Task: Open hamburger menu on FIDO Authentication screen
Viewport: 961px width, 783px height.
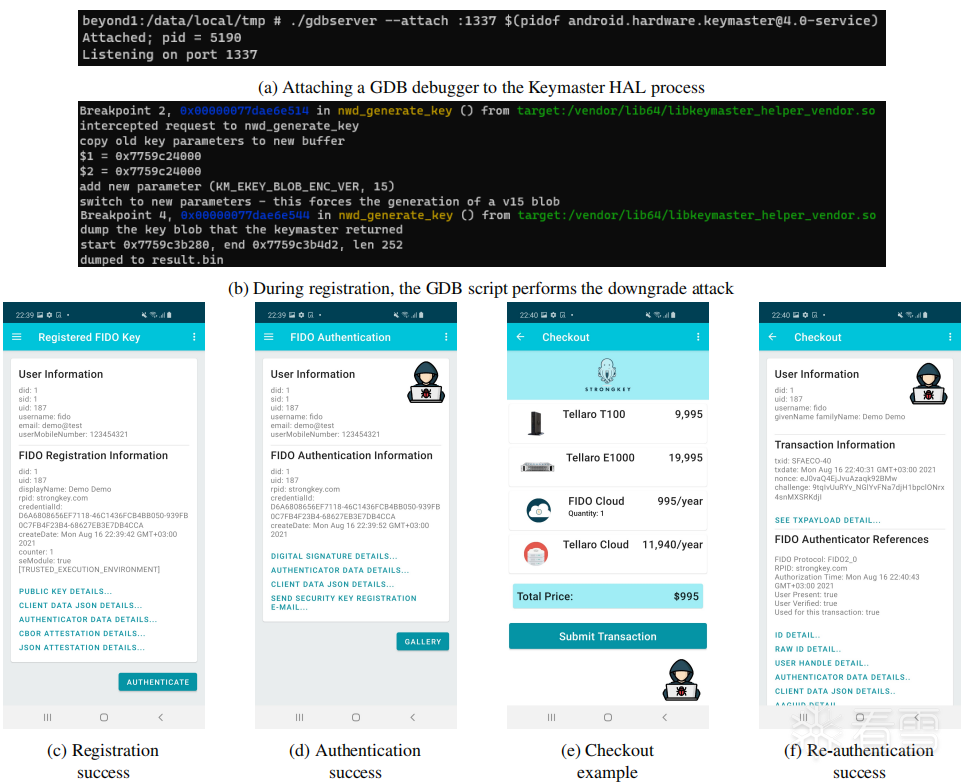Action: [268, 337]
